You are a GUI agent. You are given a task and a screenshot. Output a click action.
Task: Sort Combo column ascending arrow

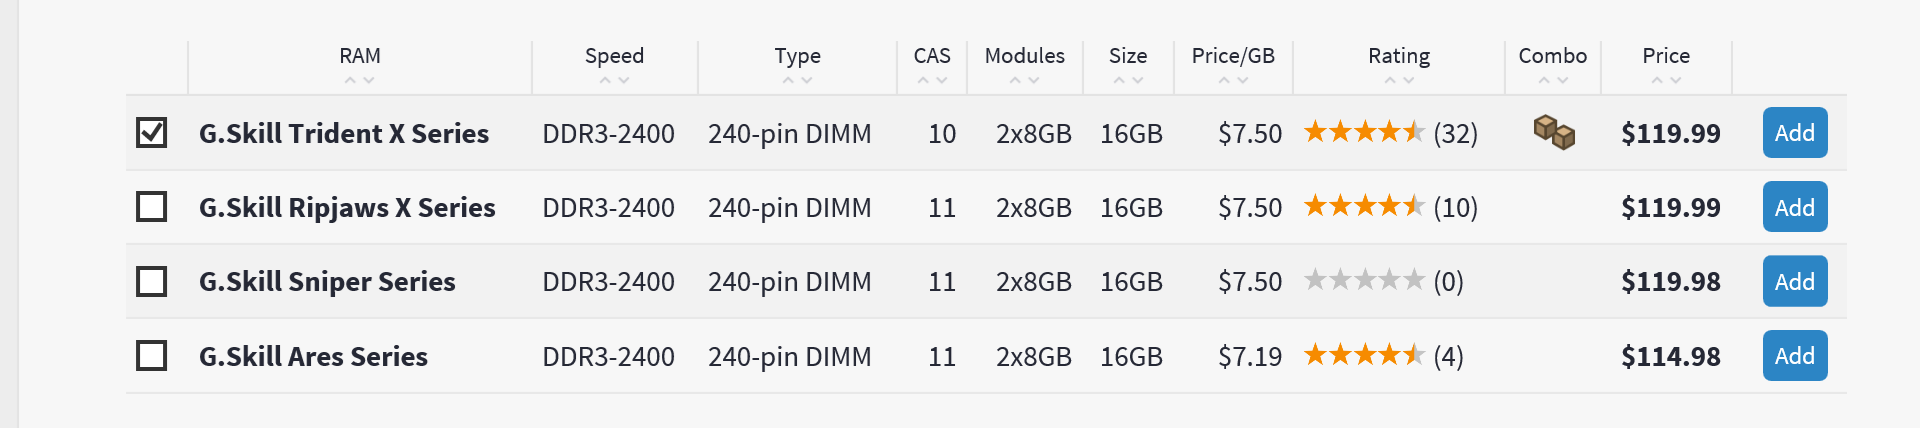pyautogui.click(x=1544, y=80)
